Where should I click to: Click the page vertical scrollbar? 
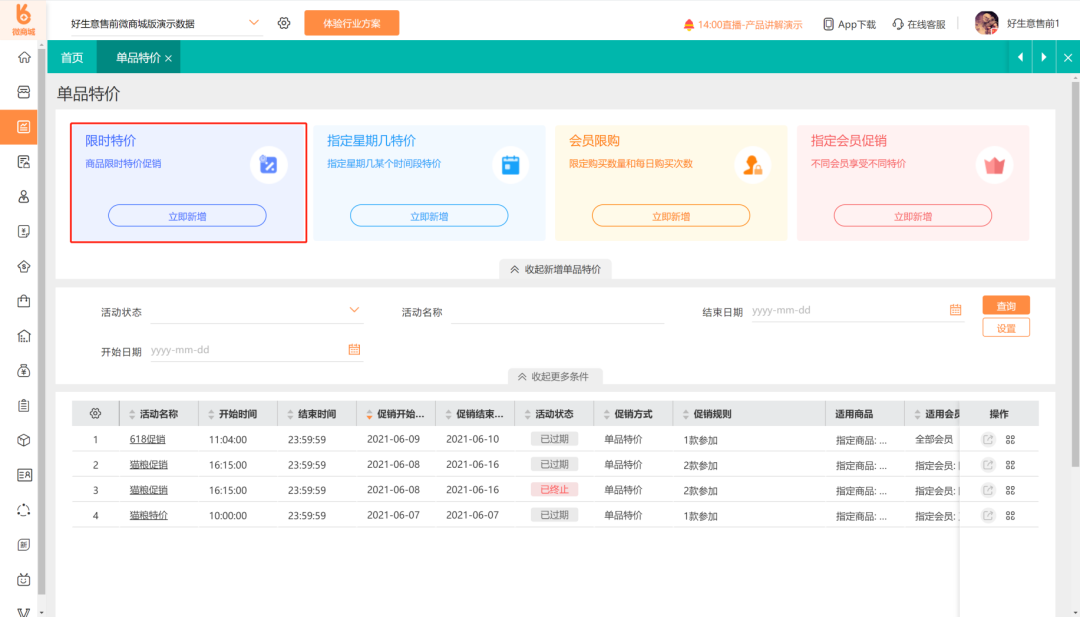coord(1074,275)
